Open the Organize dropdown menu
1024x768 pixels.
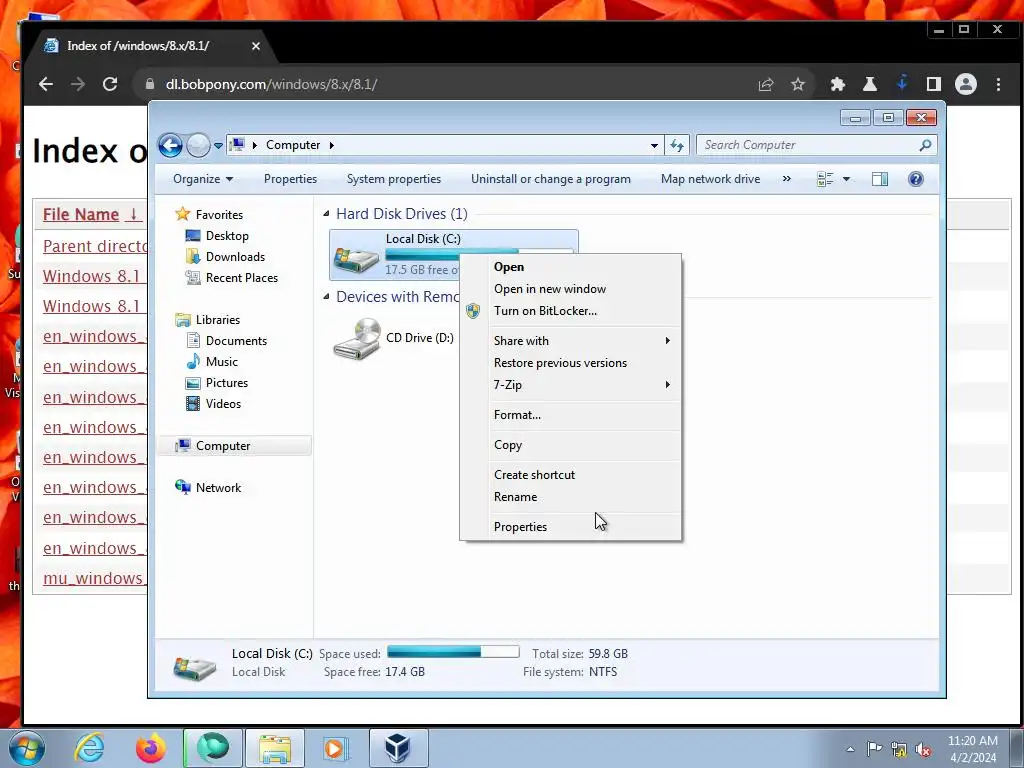pos(202,179)
